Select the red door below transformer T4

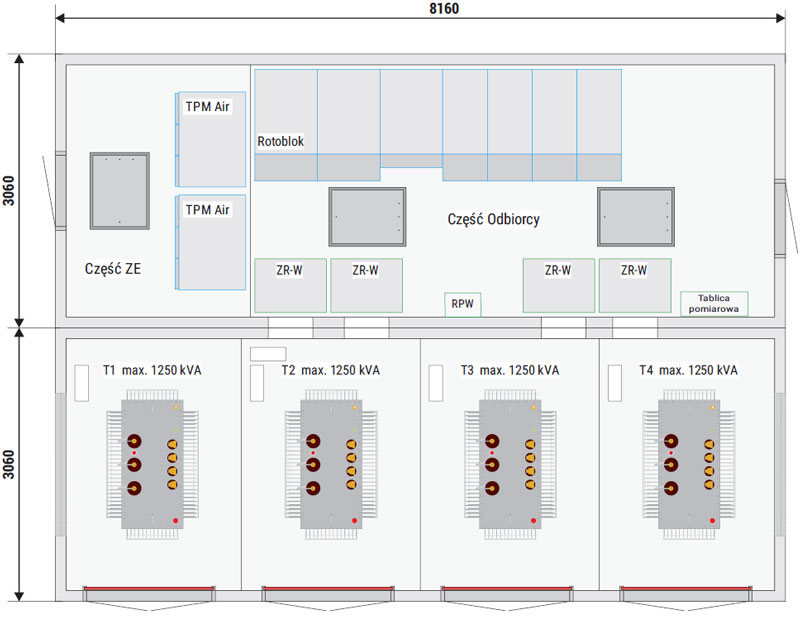(687, 594)
